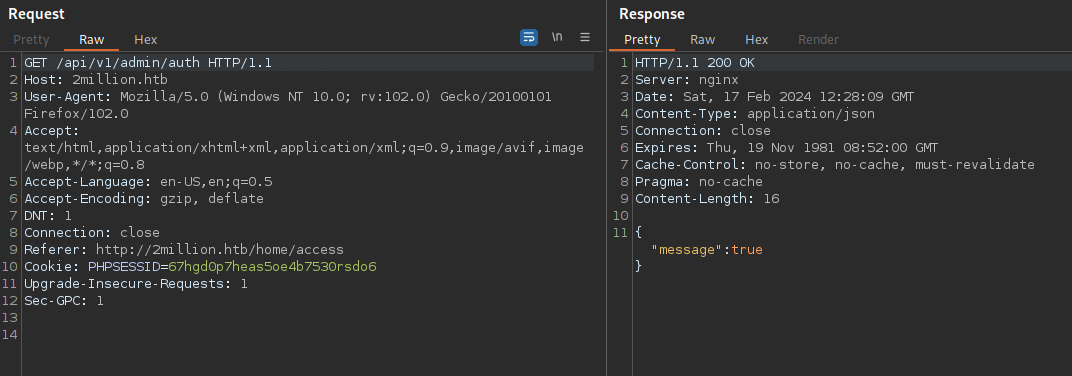Click the Accept-Language: en-US header
This screenshot has width=1072, height=376.
click(x=148, y=182)
